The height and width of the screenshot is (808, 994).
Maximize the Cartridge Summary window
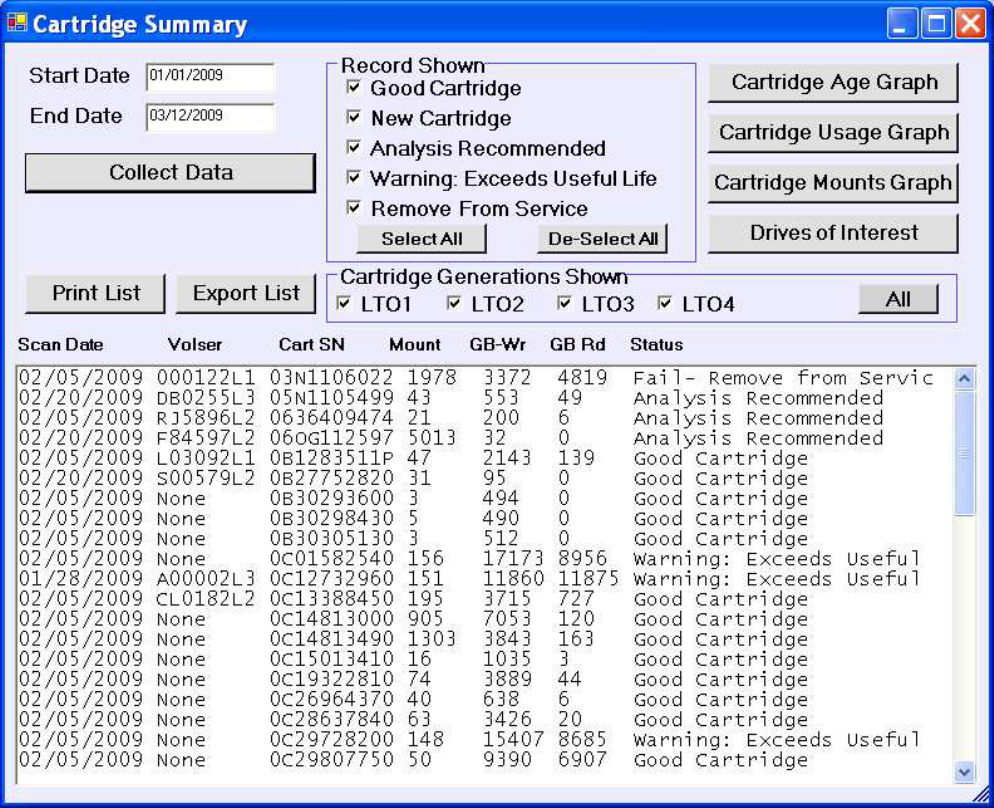[x=935, y=24]
